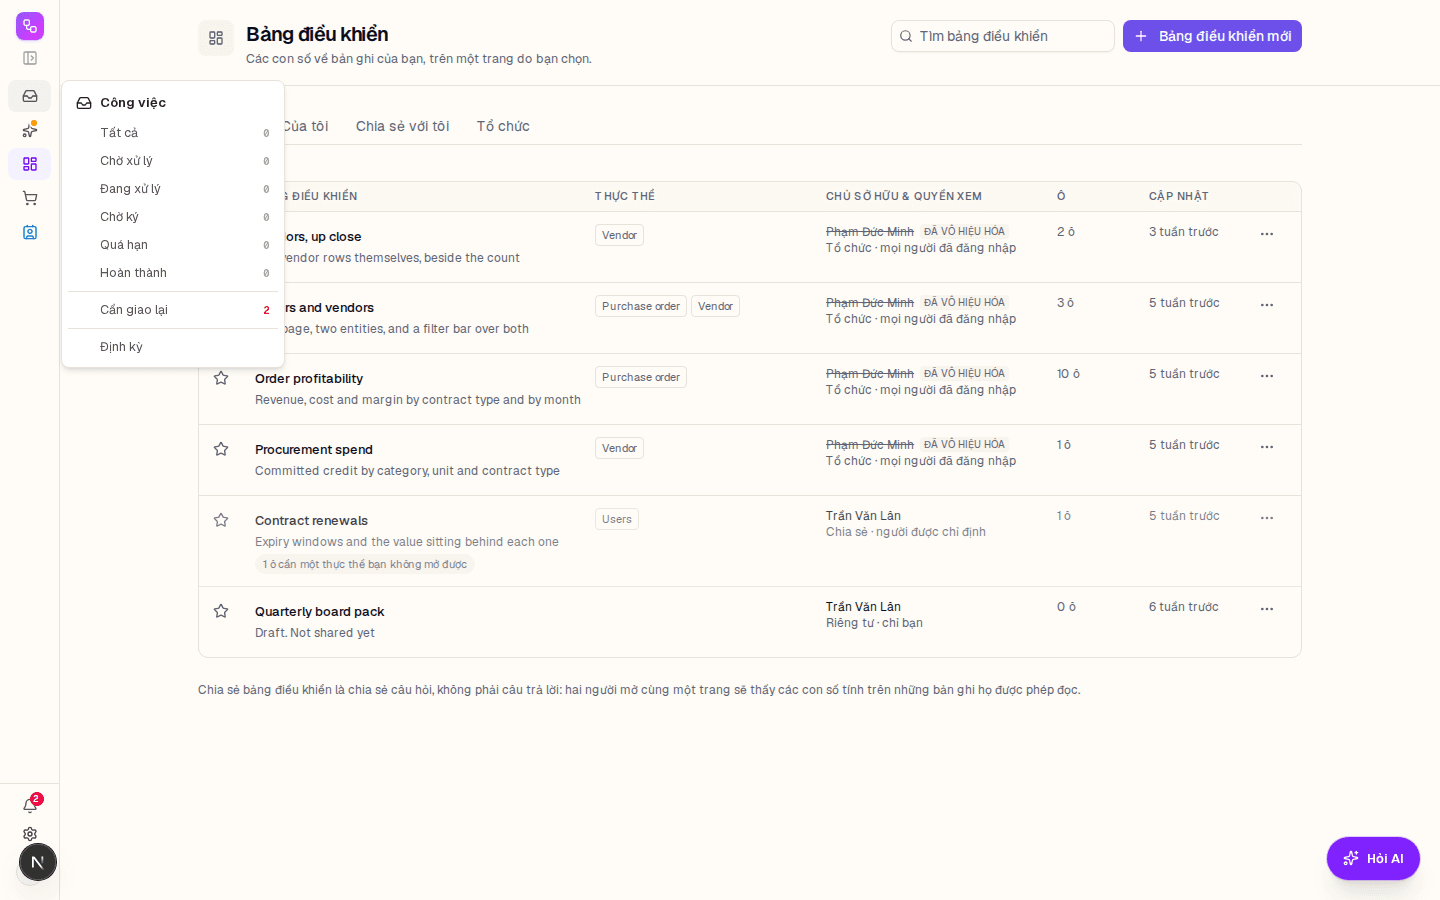Click the Tìm bảng điều khiển search field
Viewport: 1440px width, 900px height.
click(1003, 36)
